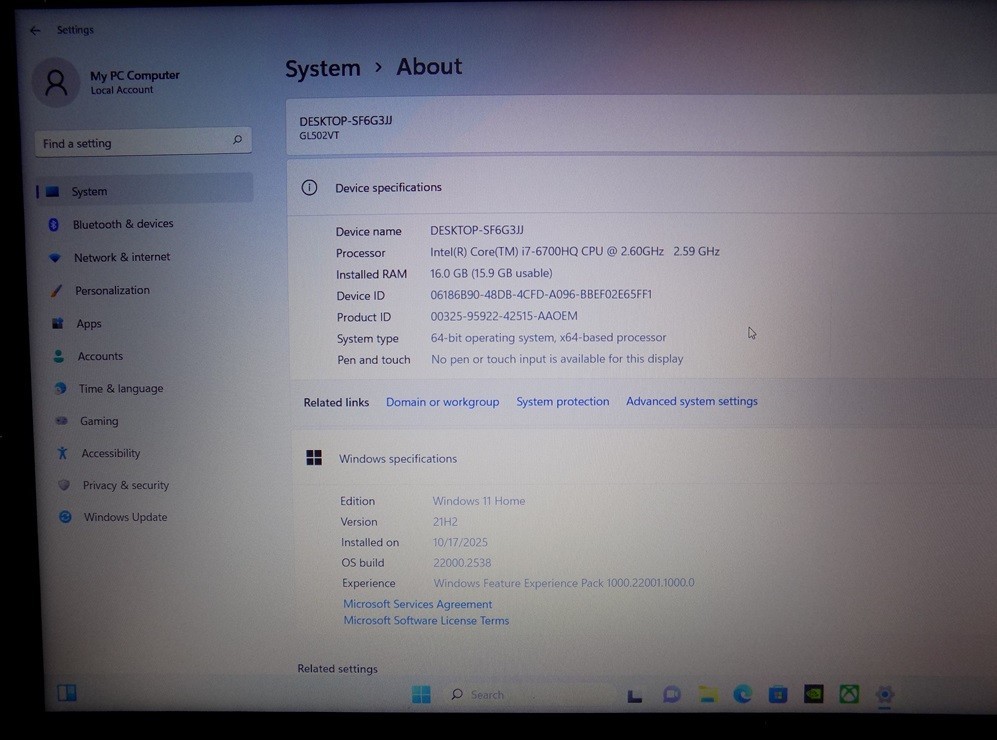This screenshot has width=997, height=740.
Task: Open Advanced system settings link
Action: pos(692,401)
